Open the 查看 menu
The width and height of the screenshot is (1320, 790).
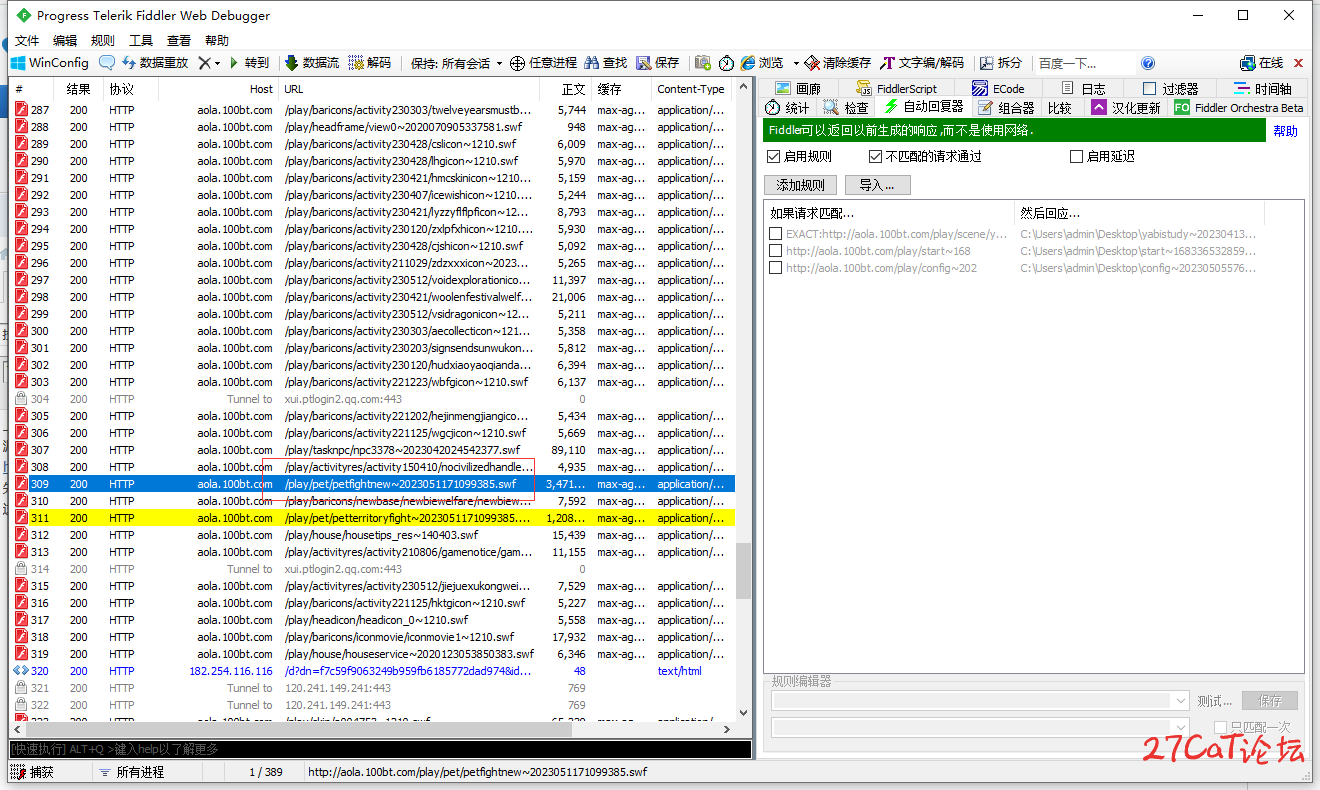tap(179, 40)
